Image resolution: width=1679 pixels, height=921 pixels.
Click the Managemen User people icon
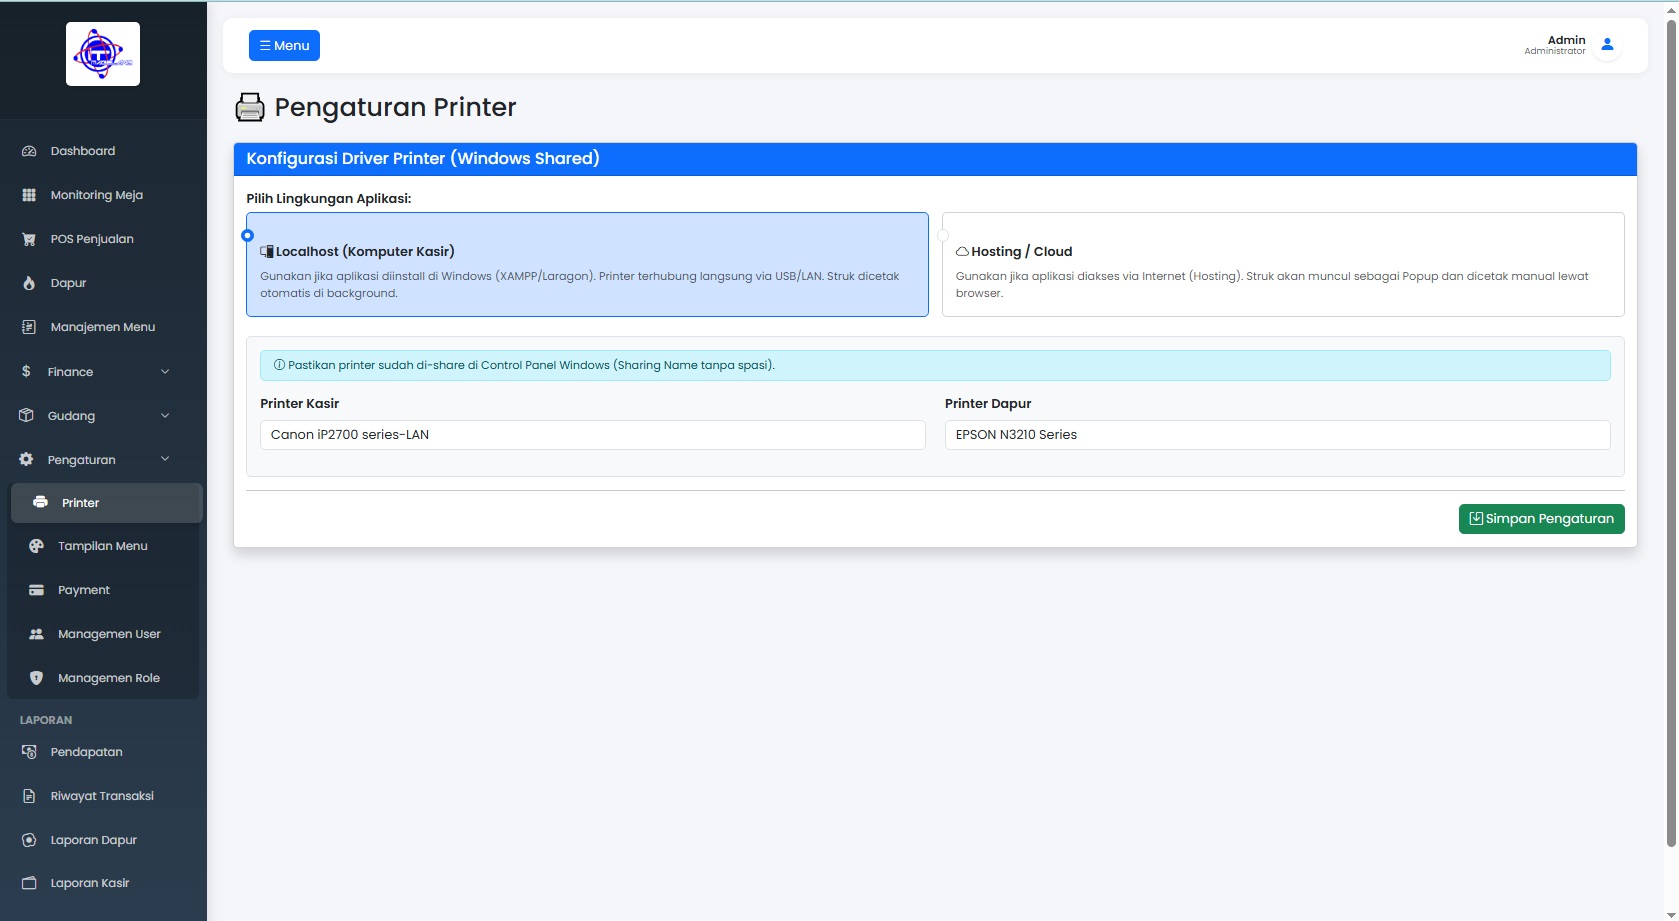37,634
